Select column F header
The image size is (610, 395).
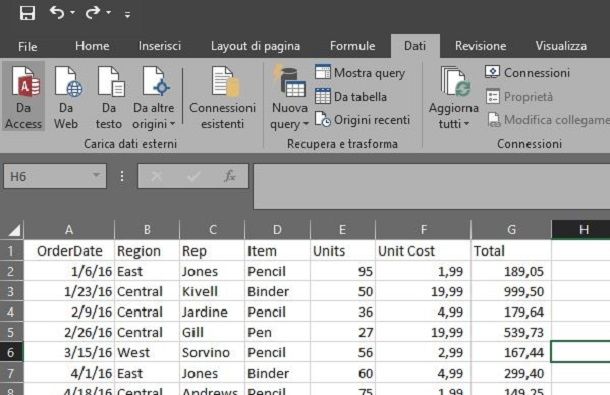[x=423, y=230]
